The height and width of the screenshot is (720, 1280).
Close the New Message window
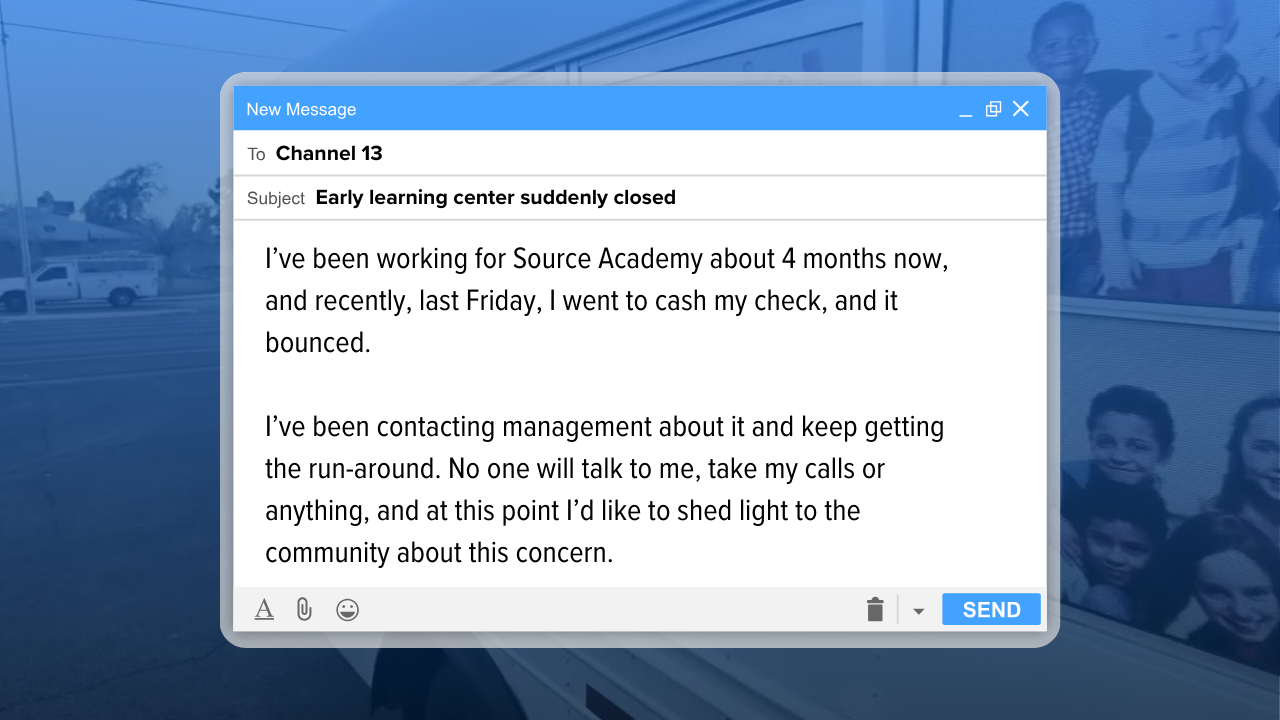tap(1020, 109)
